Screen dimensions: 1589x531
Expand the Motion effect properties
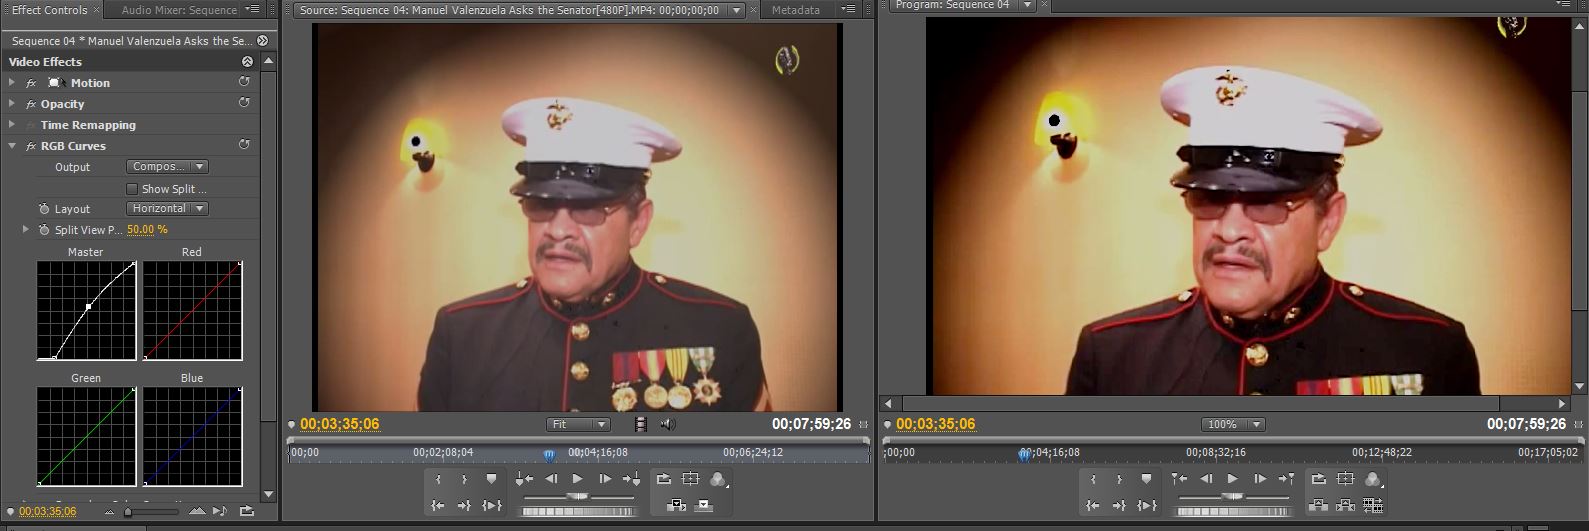tap(12, 83)
